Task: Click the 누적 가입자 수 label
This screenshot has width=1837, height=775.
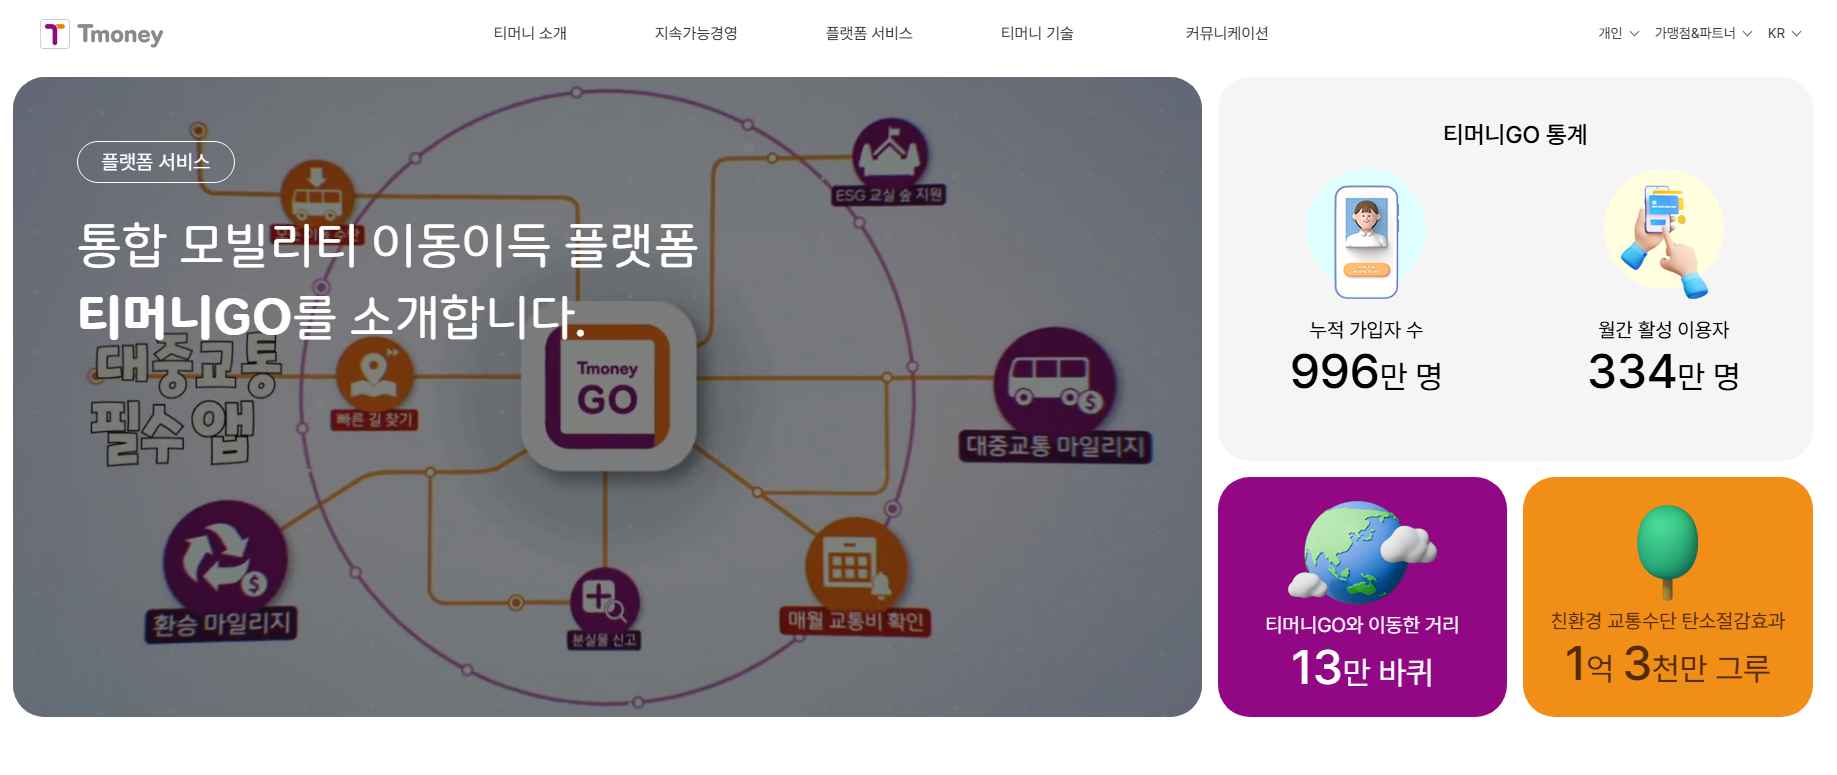Action: [1366, 329]
